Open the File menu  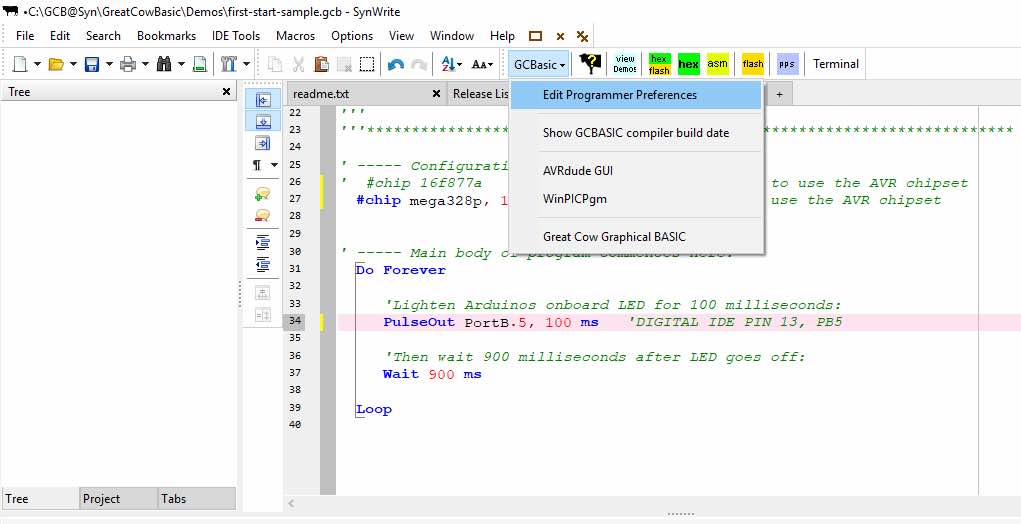click(25, 36)
